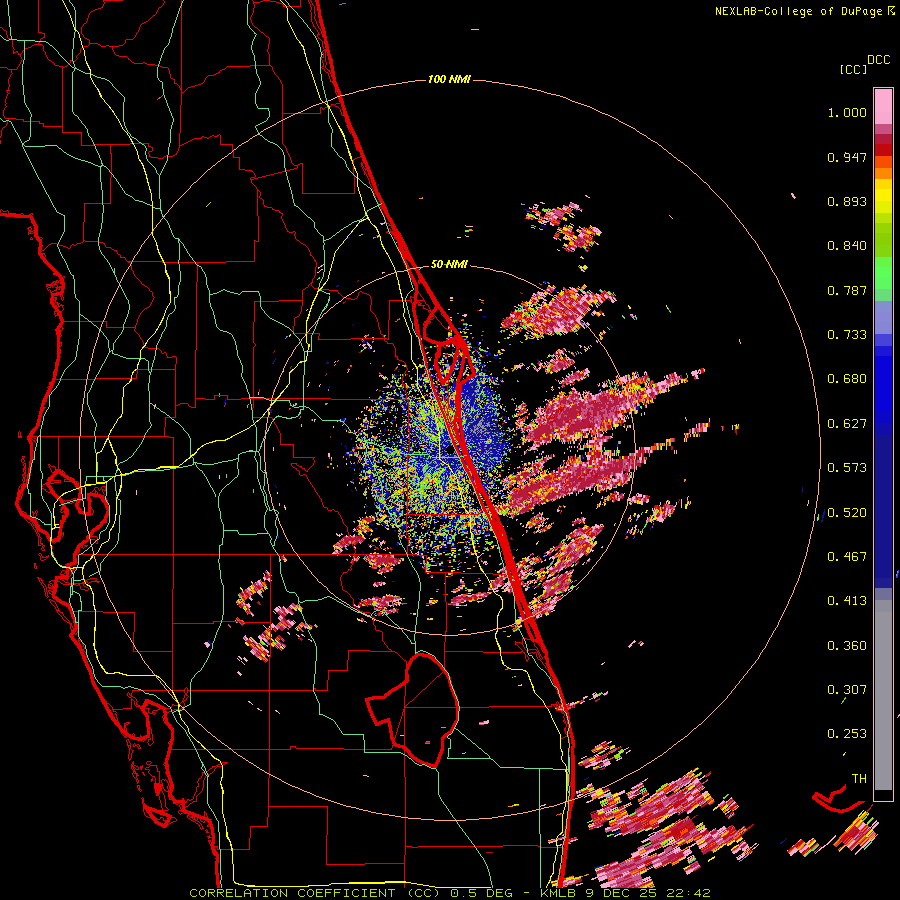Click the 0.573 scale value
Viewport: 900px width, 900px height.
[847, 468]
